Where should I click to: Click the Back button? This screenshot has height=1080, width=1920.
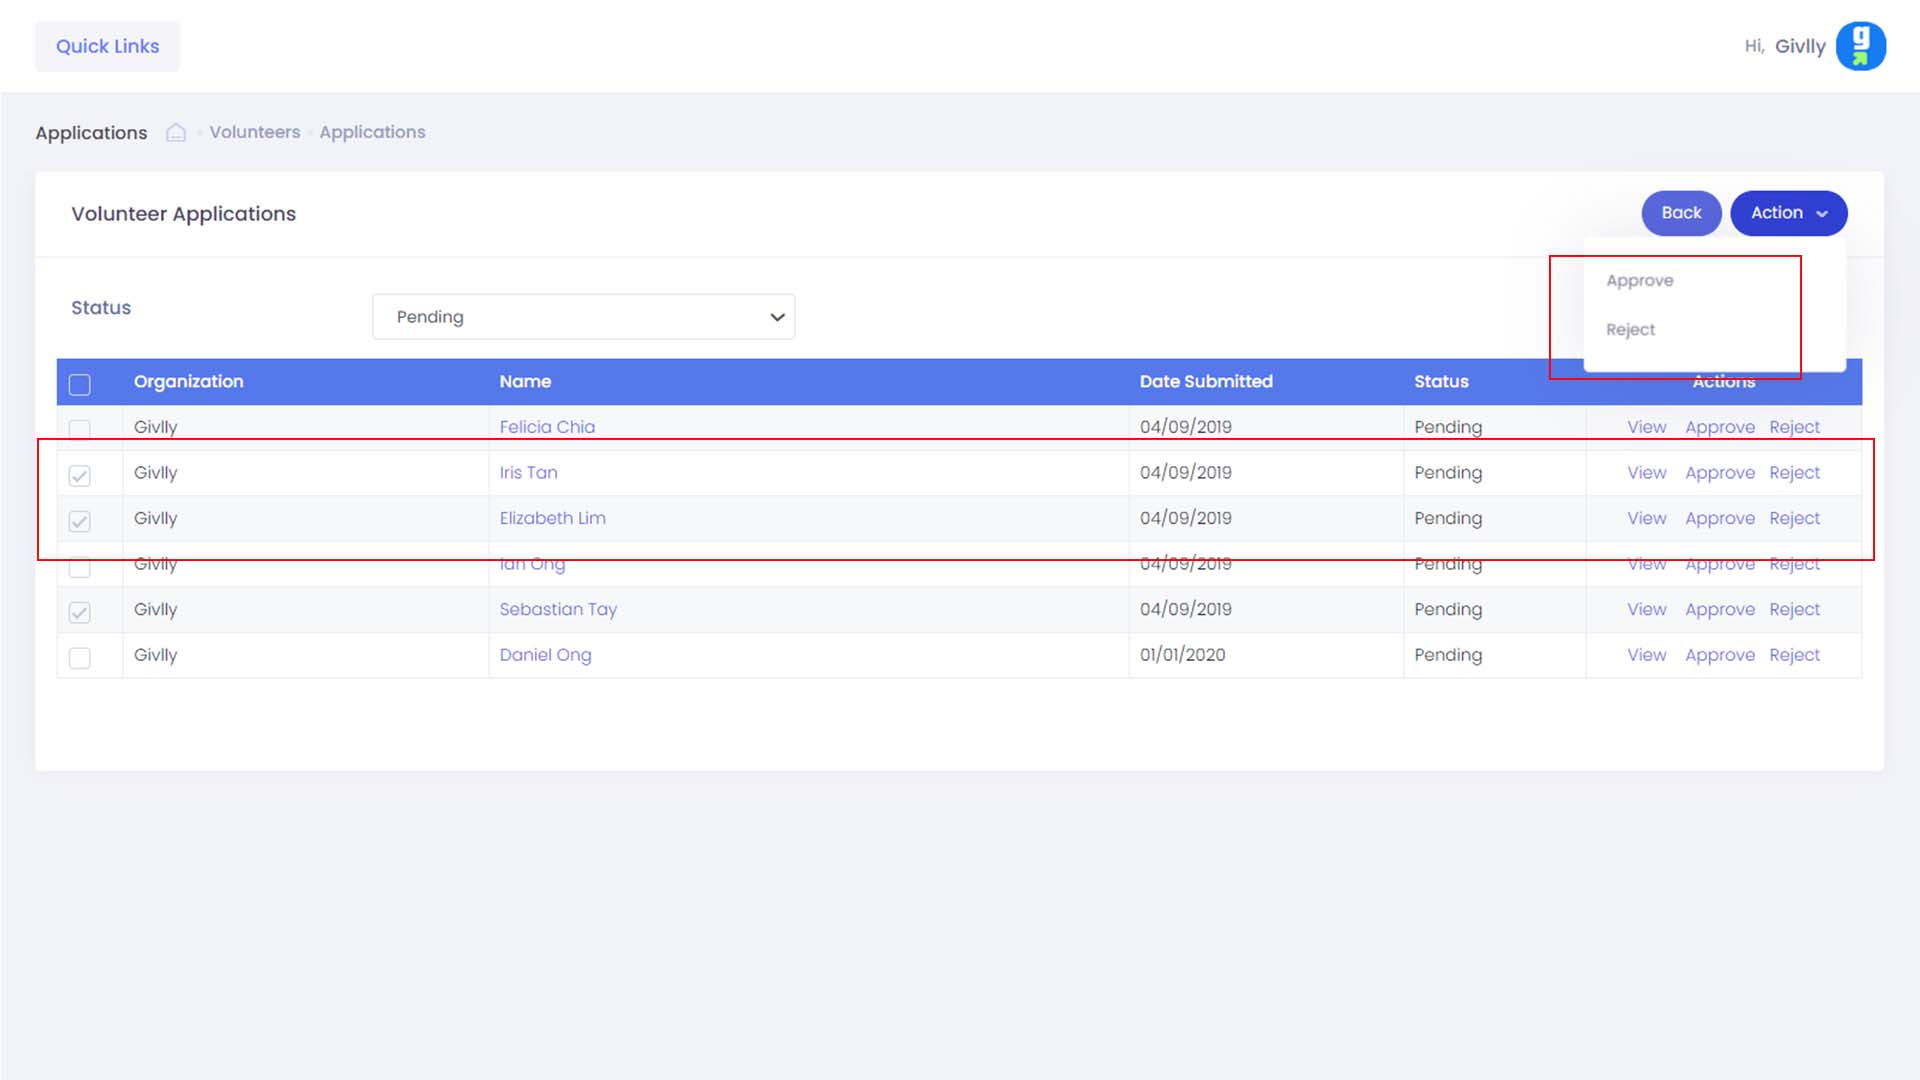1680,213
